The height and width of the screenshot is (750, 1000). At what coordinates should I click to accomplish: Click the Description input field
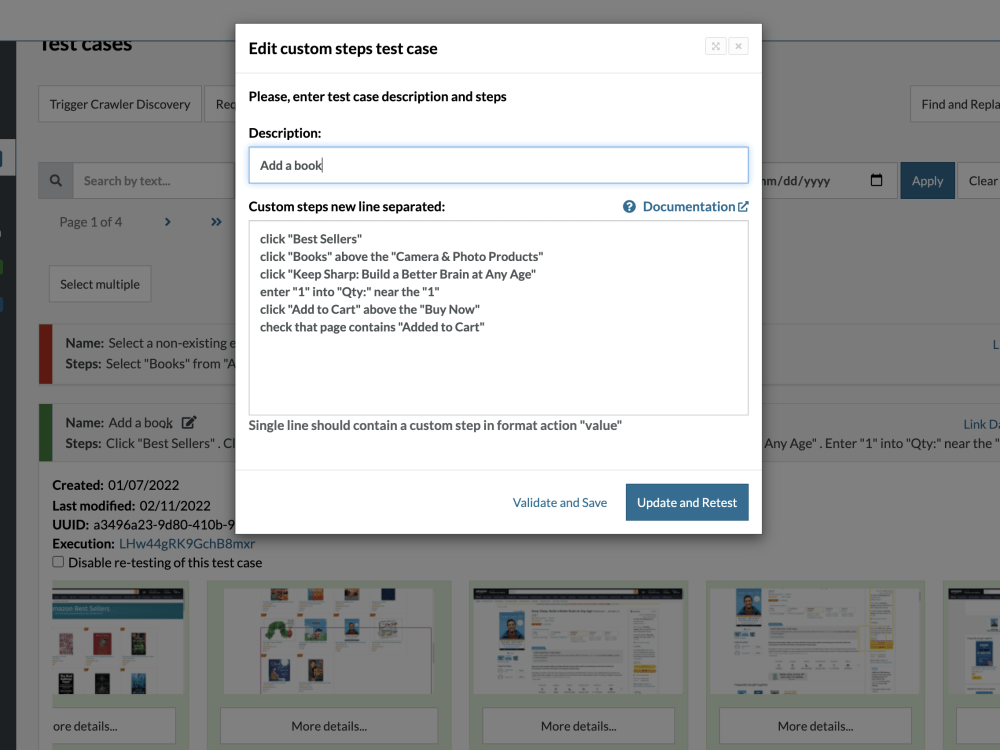498,165
